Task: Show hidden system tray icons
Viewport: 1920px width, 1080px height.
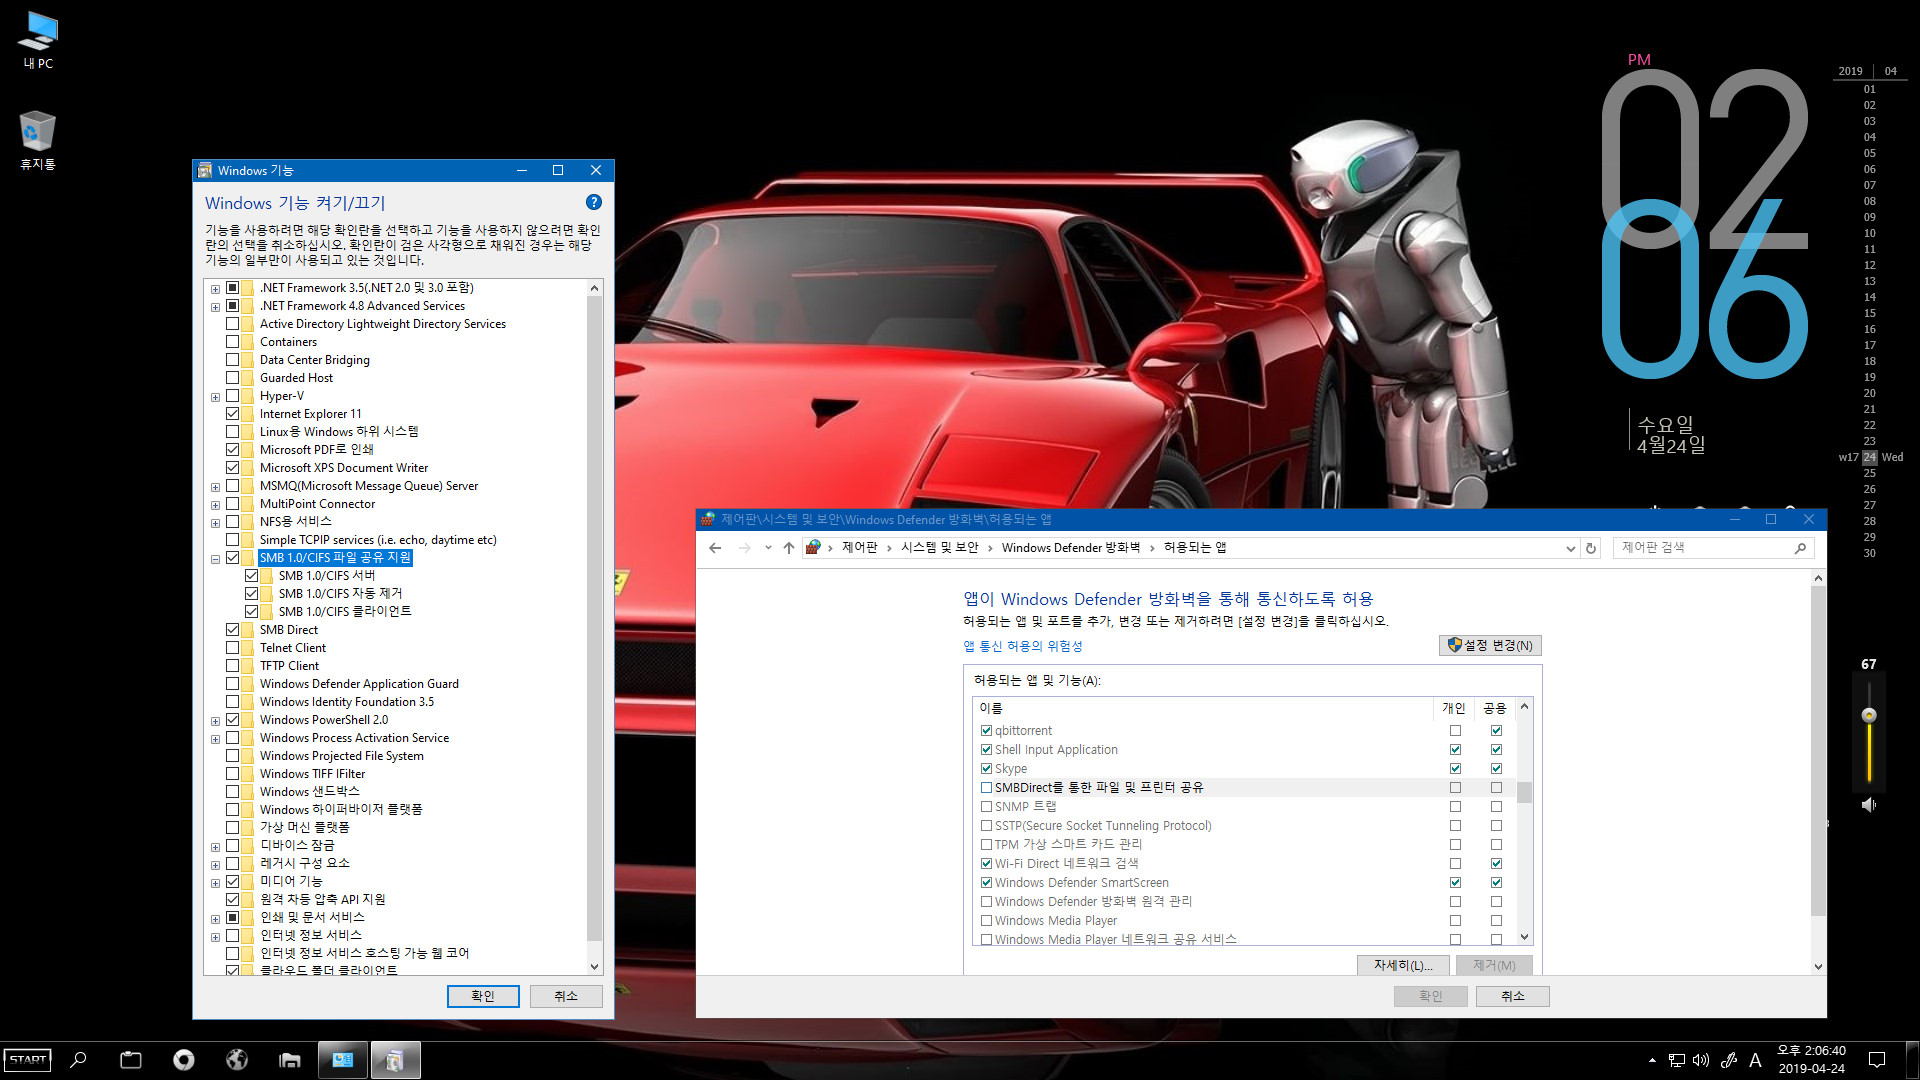Action: click(x=1652, y=1060)
